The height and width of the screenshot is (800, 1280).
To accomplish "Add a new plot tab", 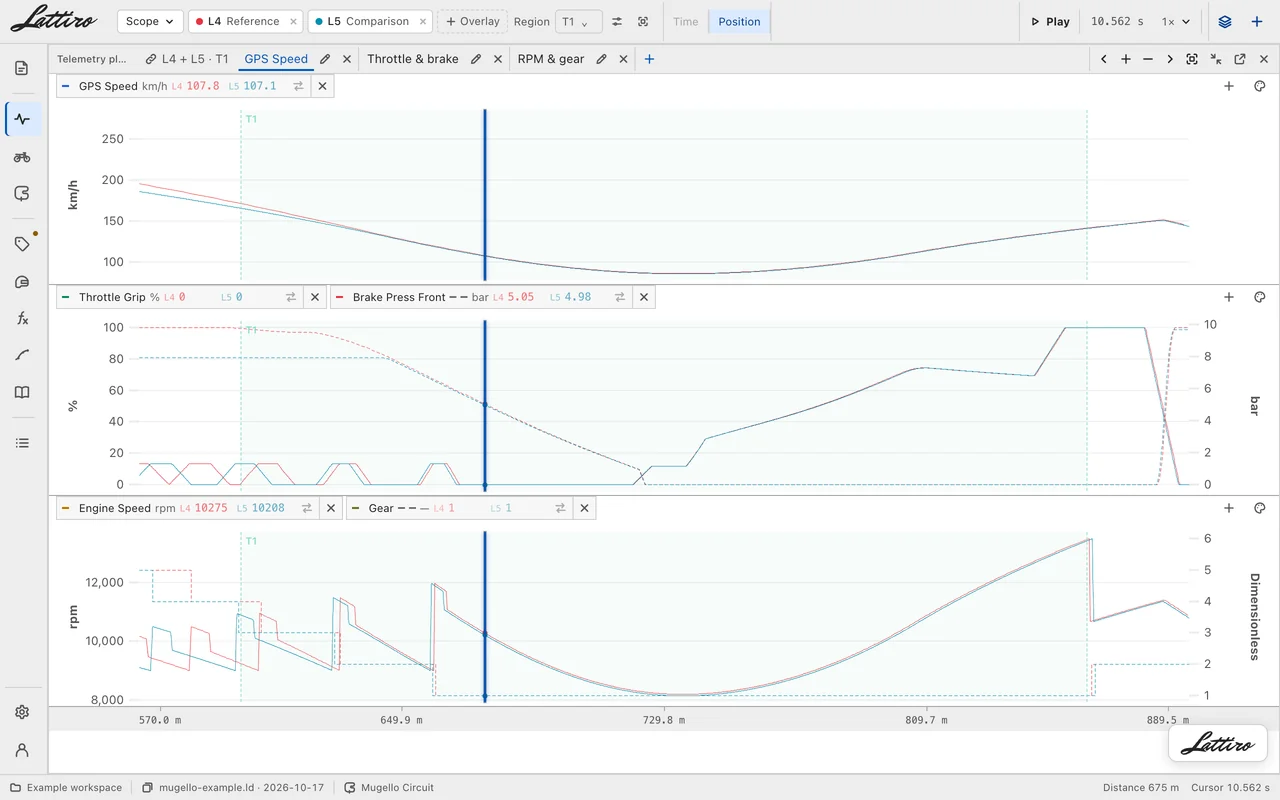I will (x=649, y=59).
